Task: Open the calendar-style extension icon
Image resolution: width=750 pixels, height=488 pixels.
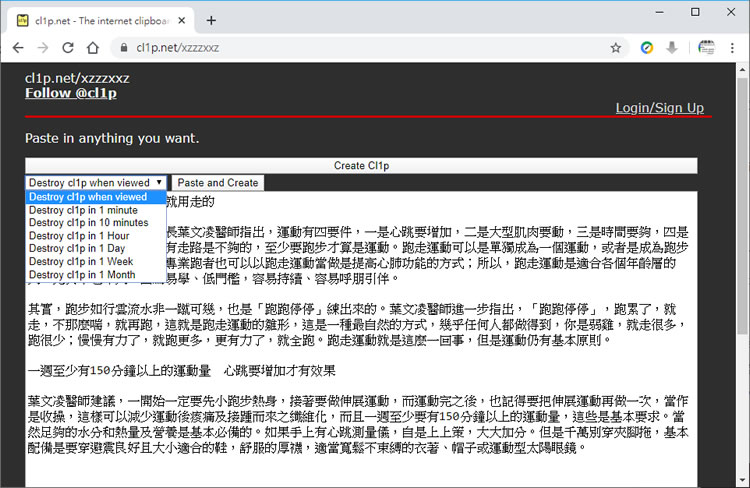Action: [706, 47]
